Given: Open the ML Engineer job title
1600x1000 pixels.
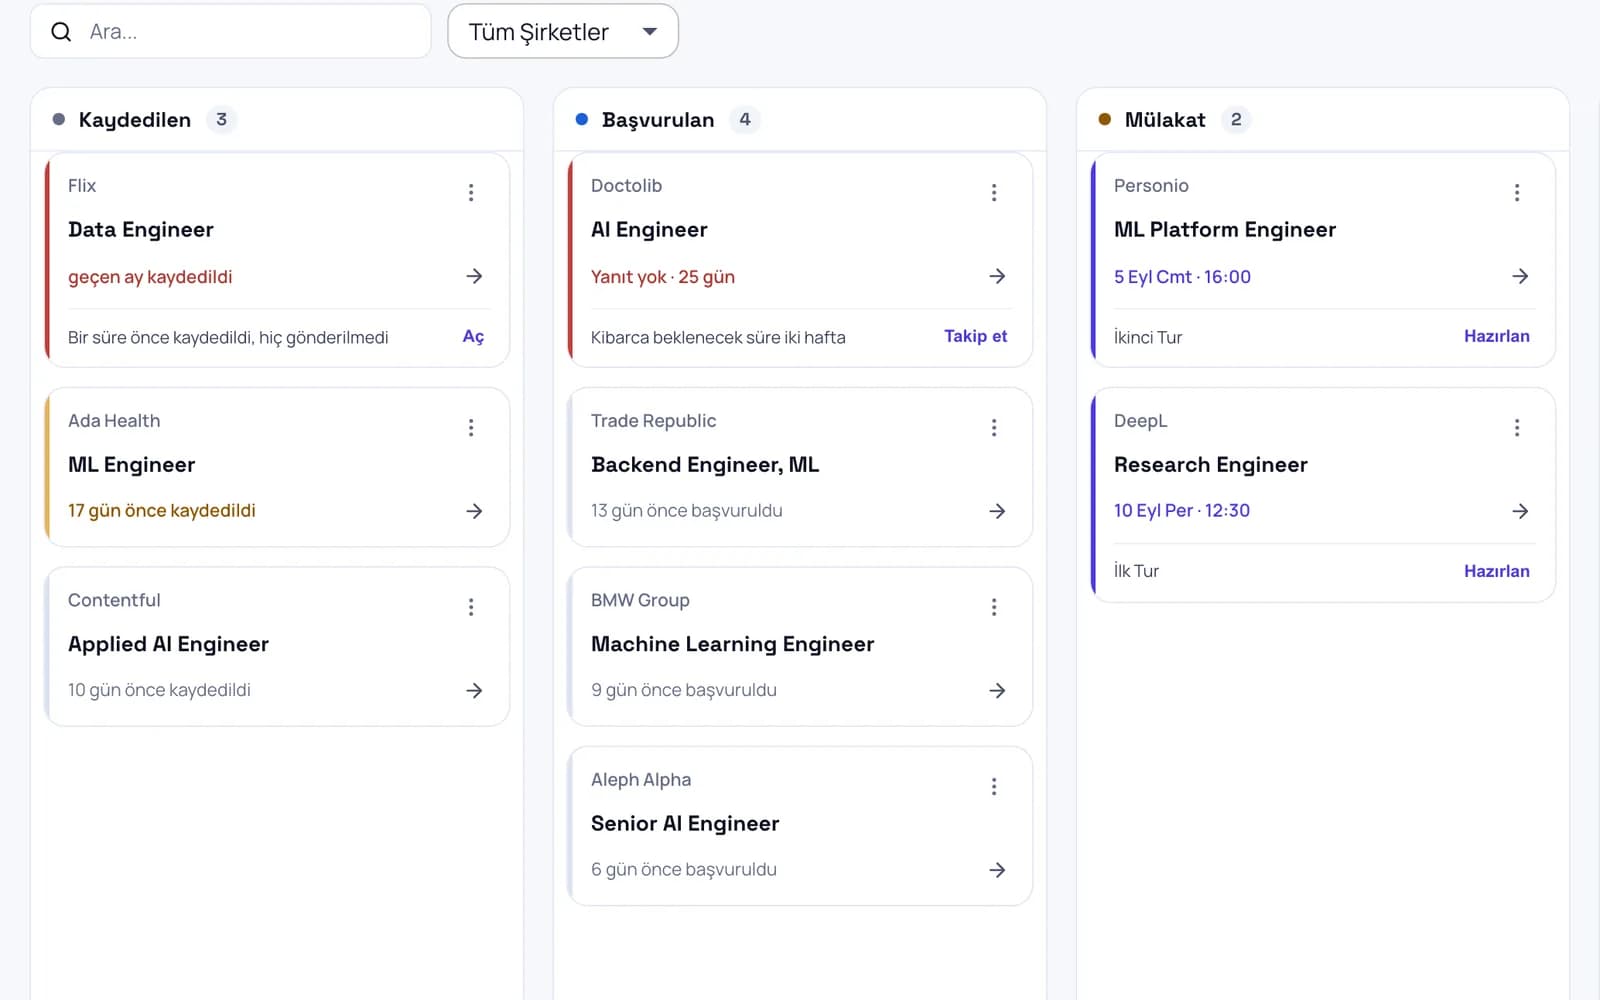Looking at the screenshot, I should 132,465.
